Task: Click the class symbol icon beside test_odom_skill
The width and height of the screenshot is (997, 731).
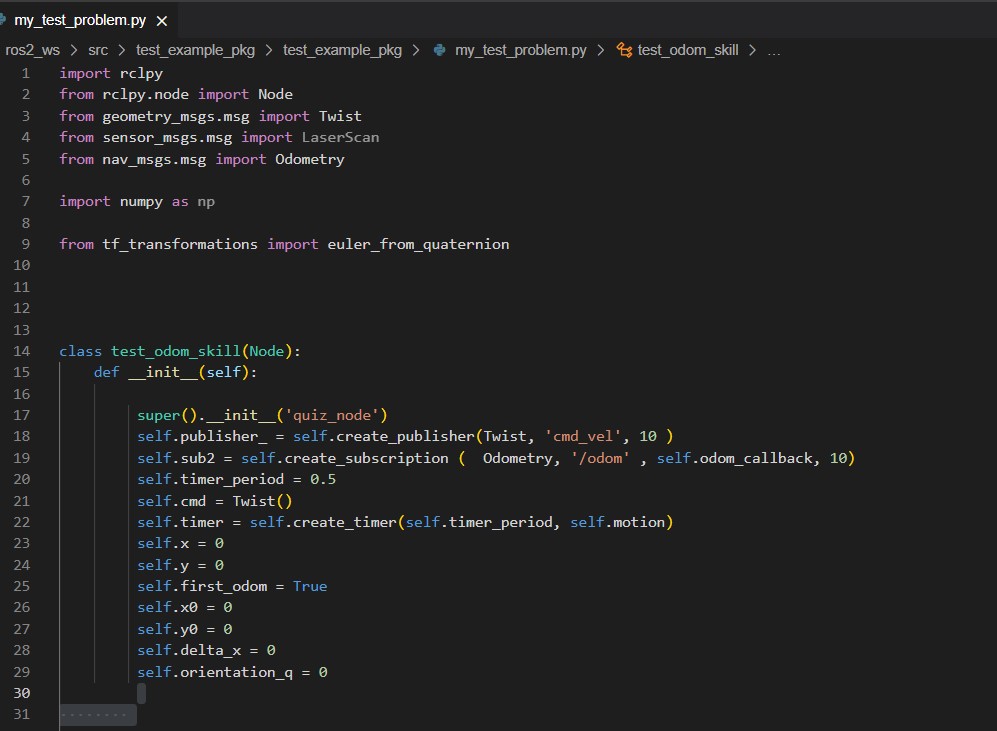Action: pyautogui.click(x=624, y=50)
